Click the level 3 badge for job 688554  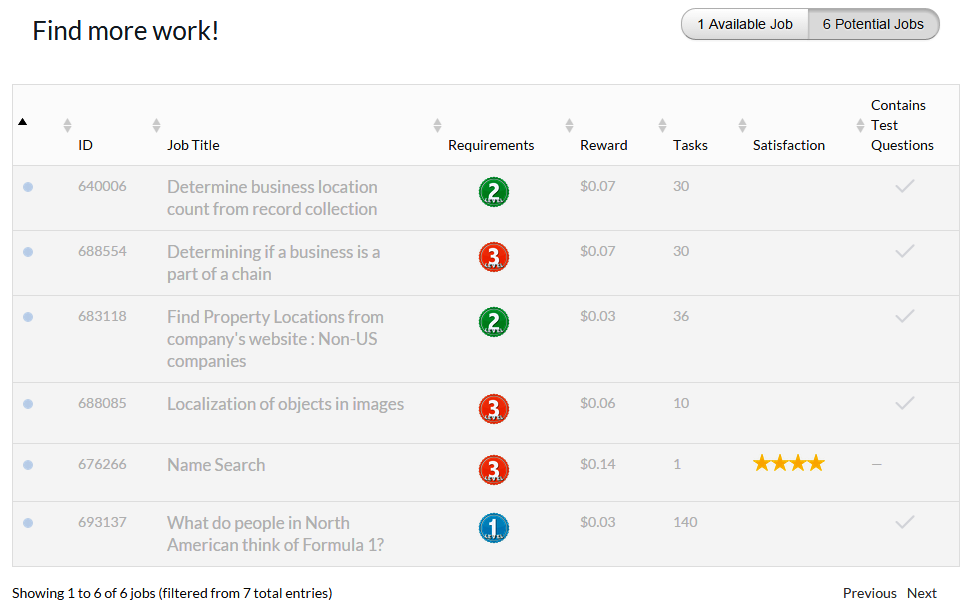tap(493, 257)
